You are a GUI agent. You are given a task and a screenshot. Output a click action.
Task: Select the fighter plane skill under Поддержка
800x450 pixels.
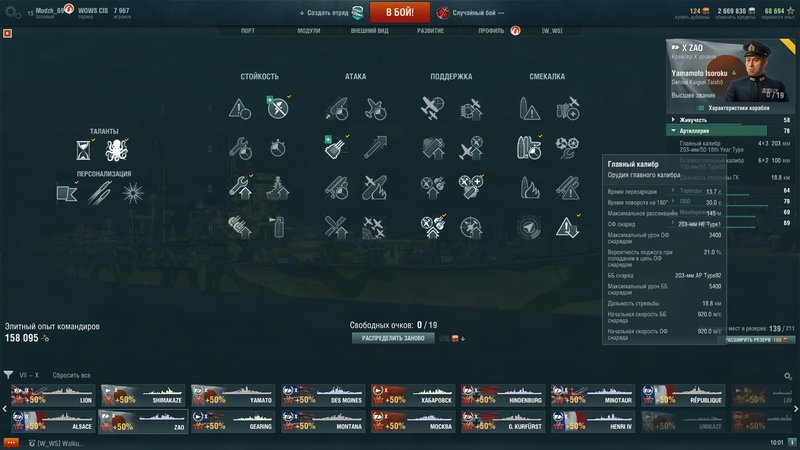click(x=433, y=109)
